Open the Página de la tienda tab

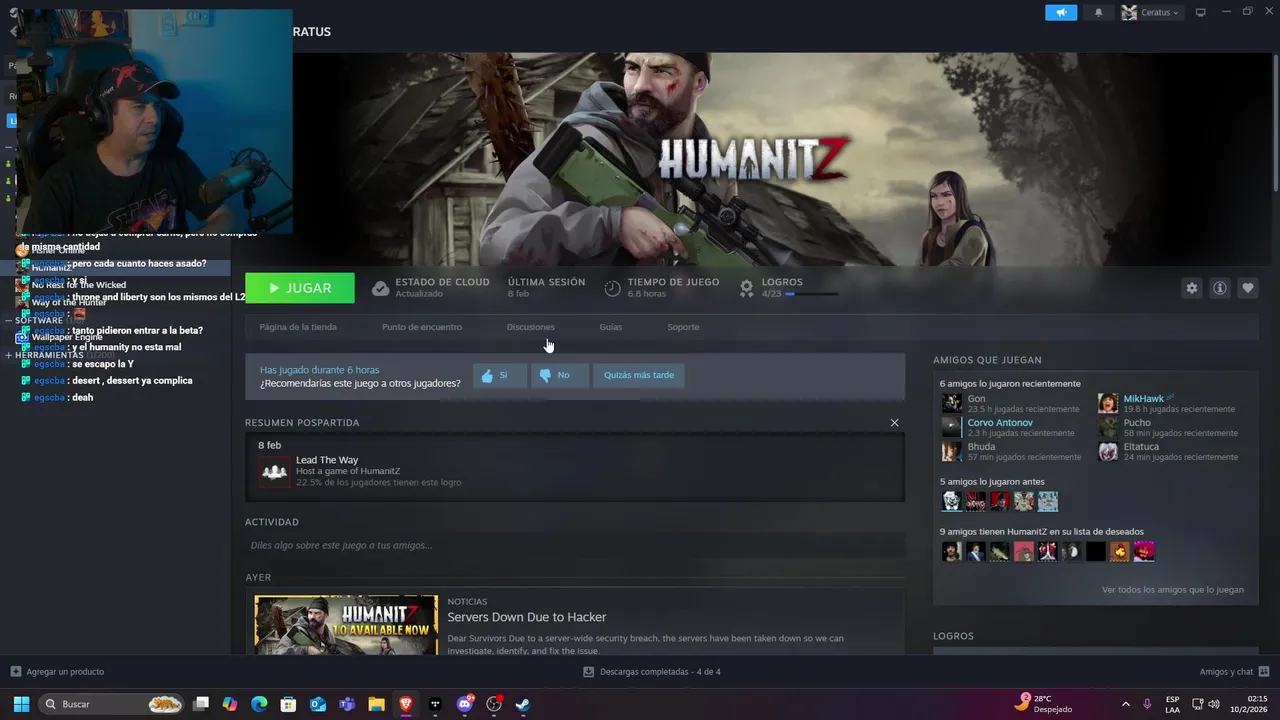tap(298, 327)
